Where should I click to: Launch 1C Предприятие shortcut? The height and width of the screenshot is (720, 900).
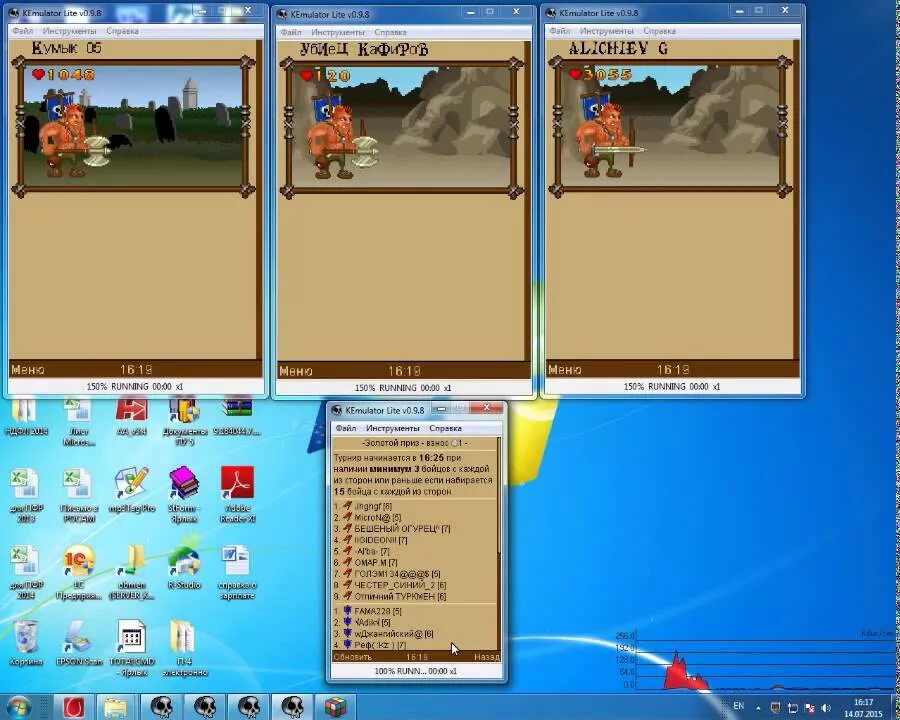click(x=79, y=571)
